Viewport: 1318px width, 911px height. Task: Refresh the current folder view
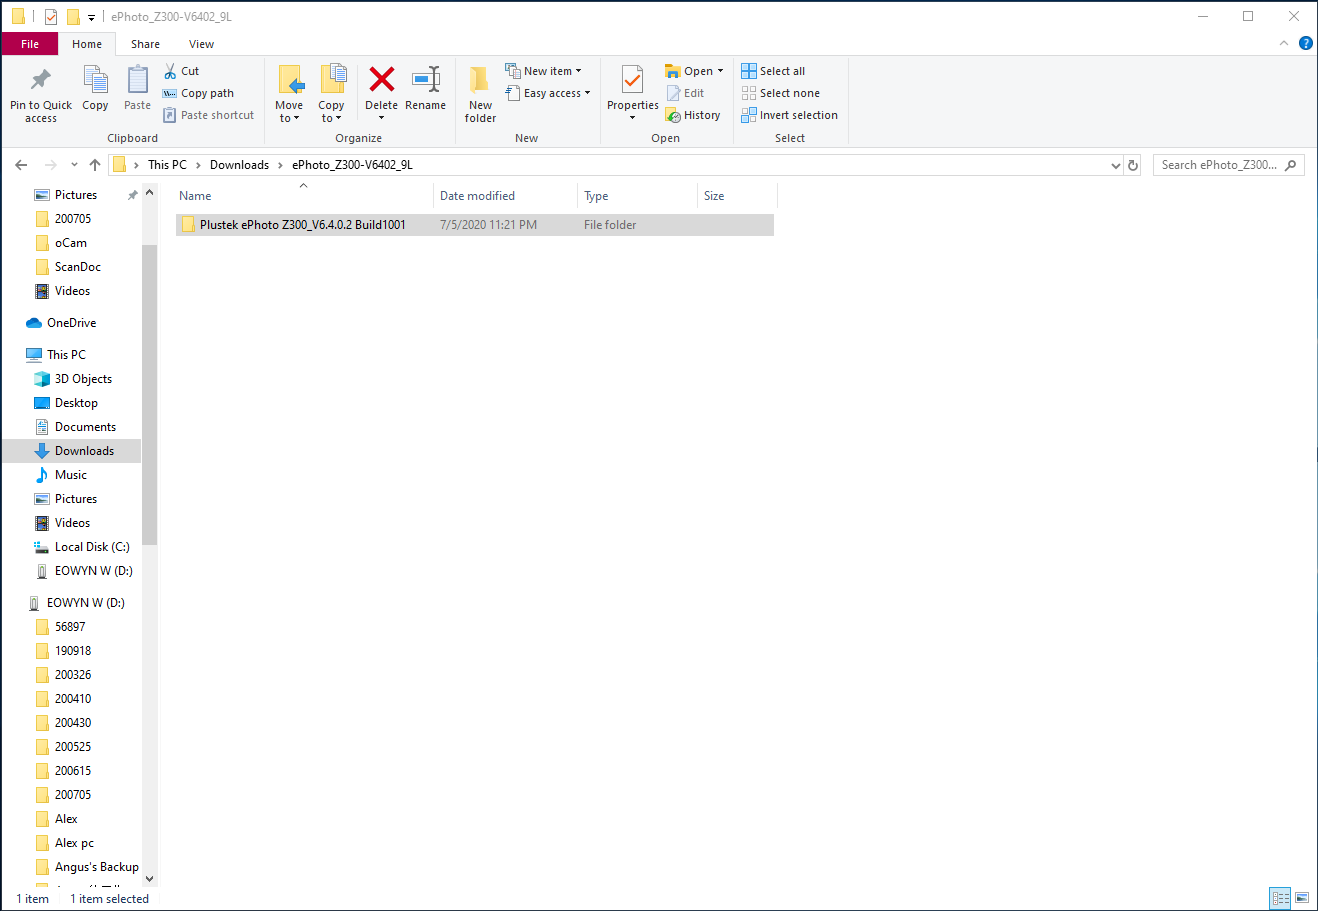pos(1133,165)
